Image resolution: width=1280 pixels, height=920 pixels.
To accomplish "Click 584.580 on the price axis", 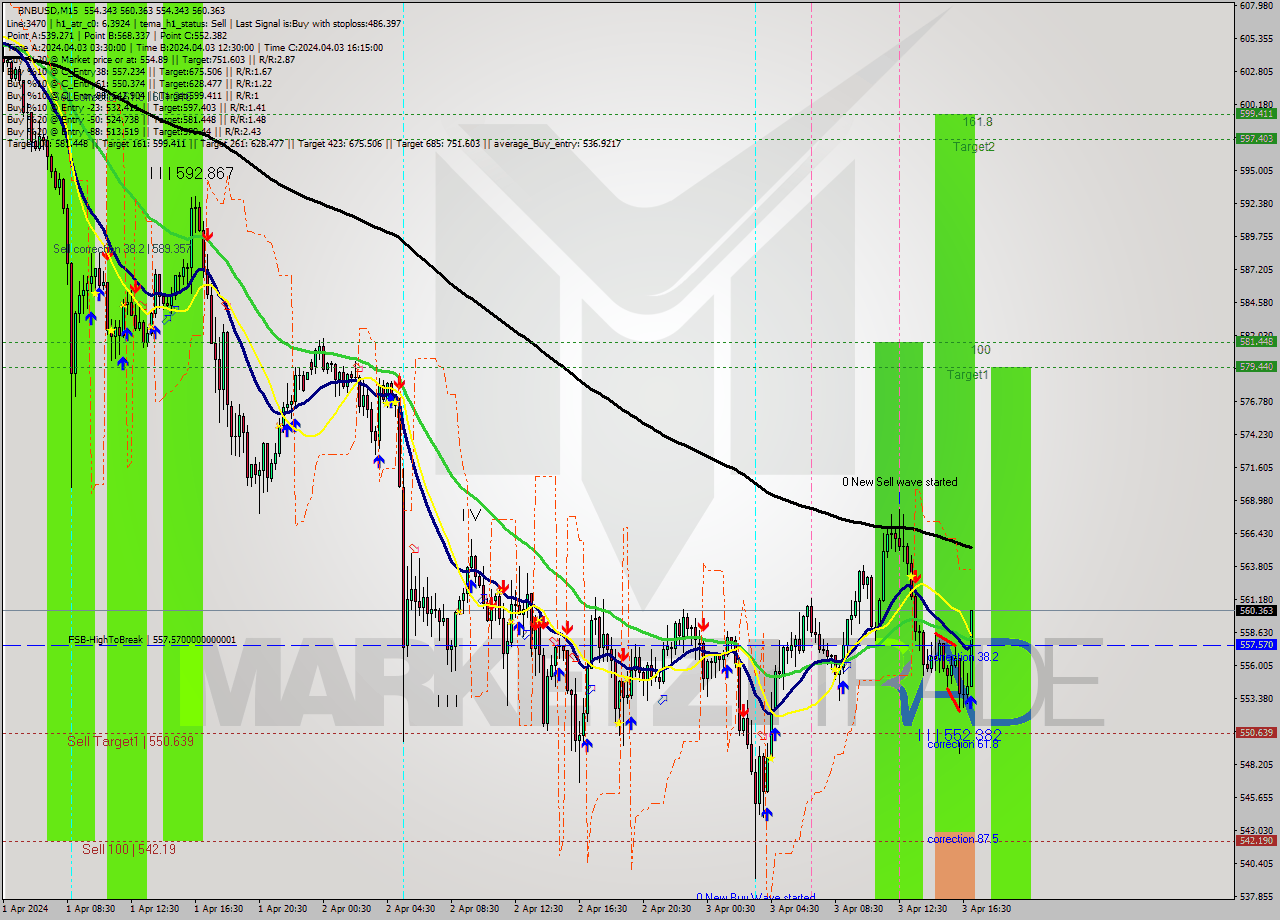I will [1256, 303].
